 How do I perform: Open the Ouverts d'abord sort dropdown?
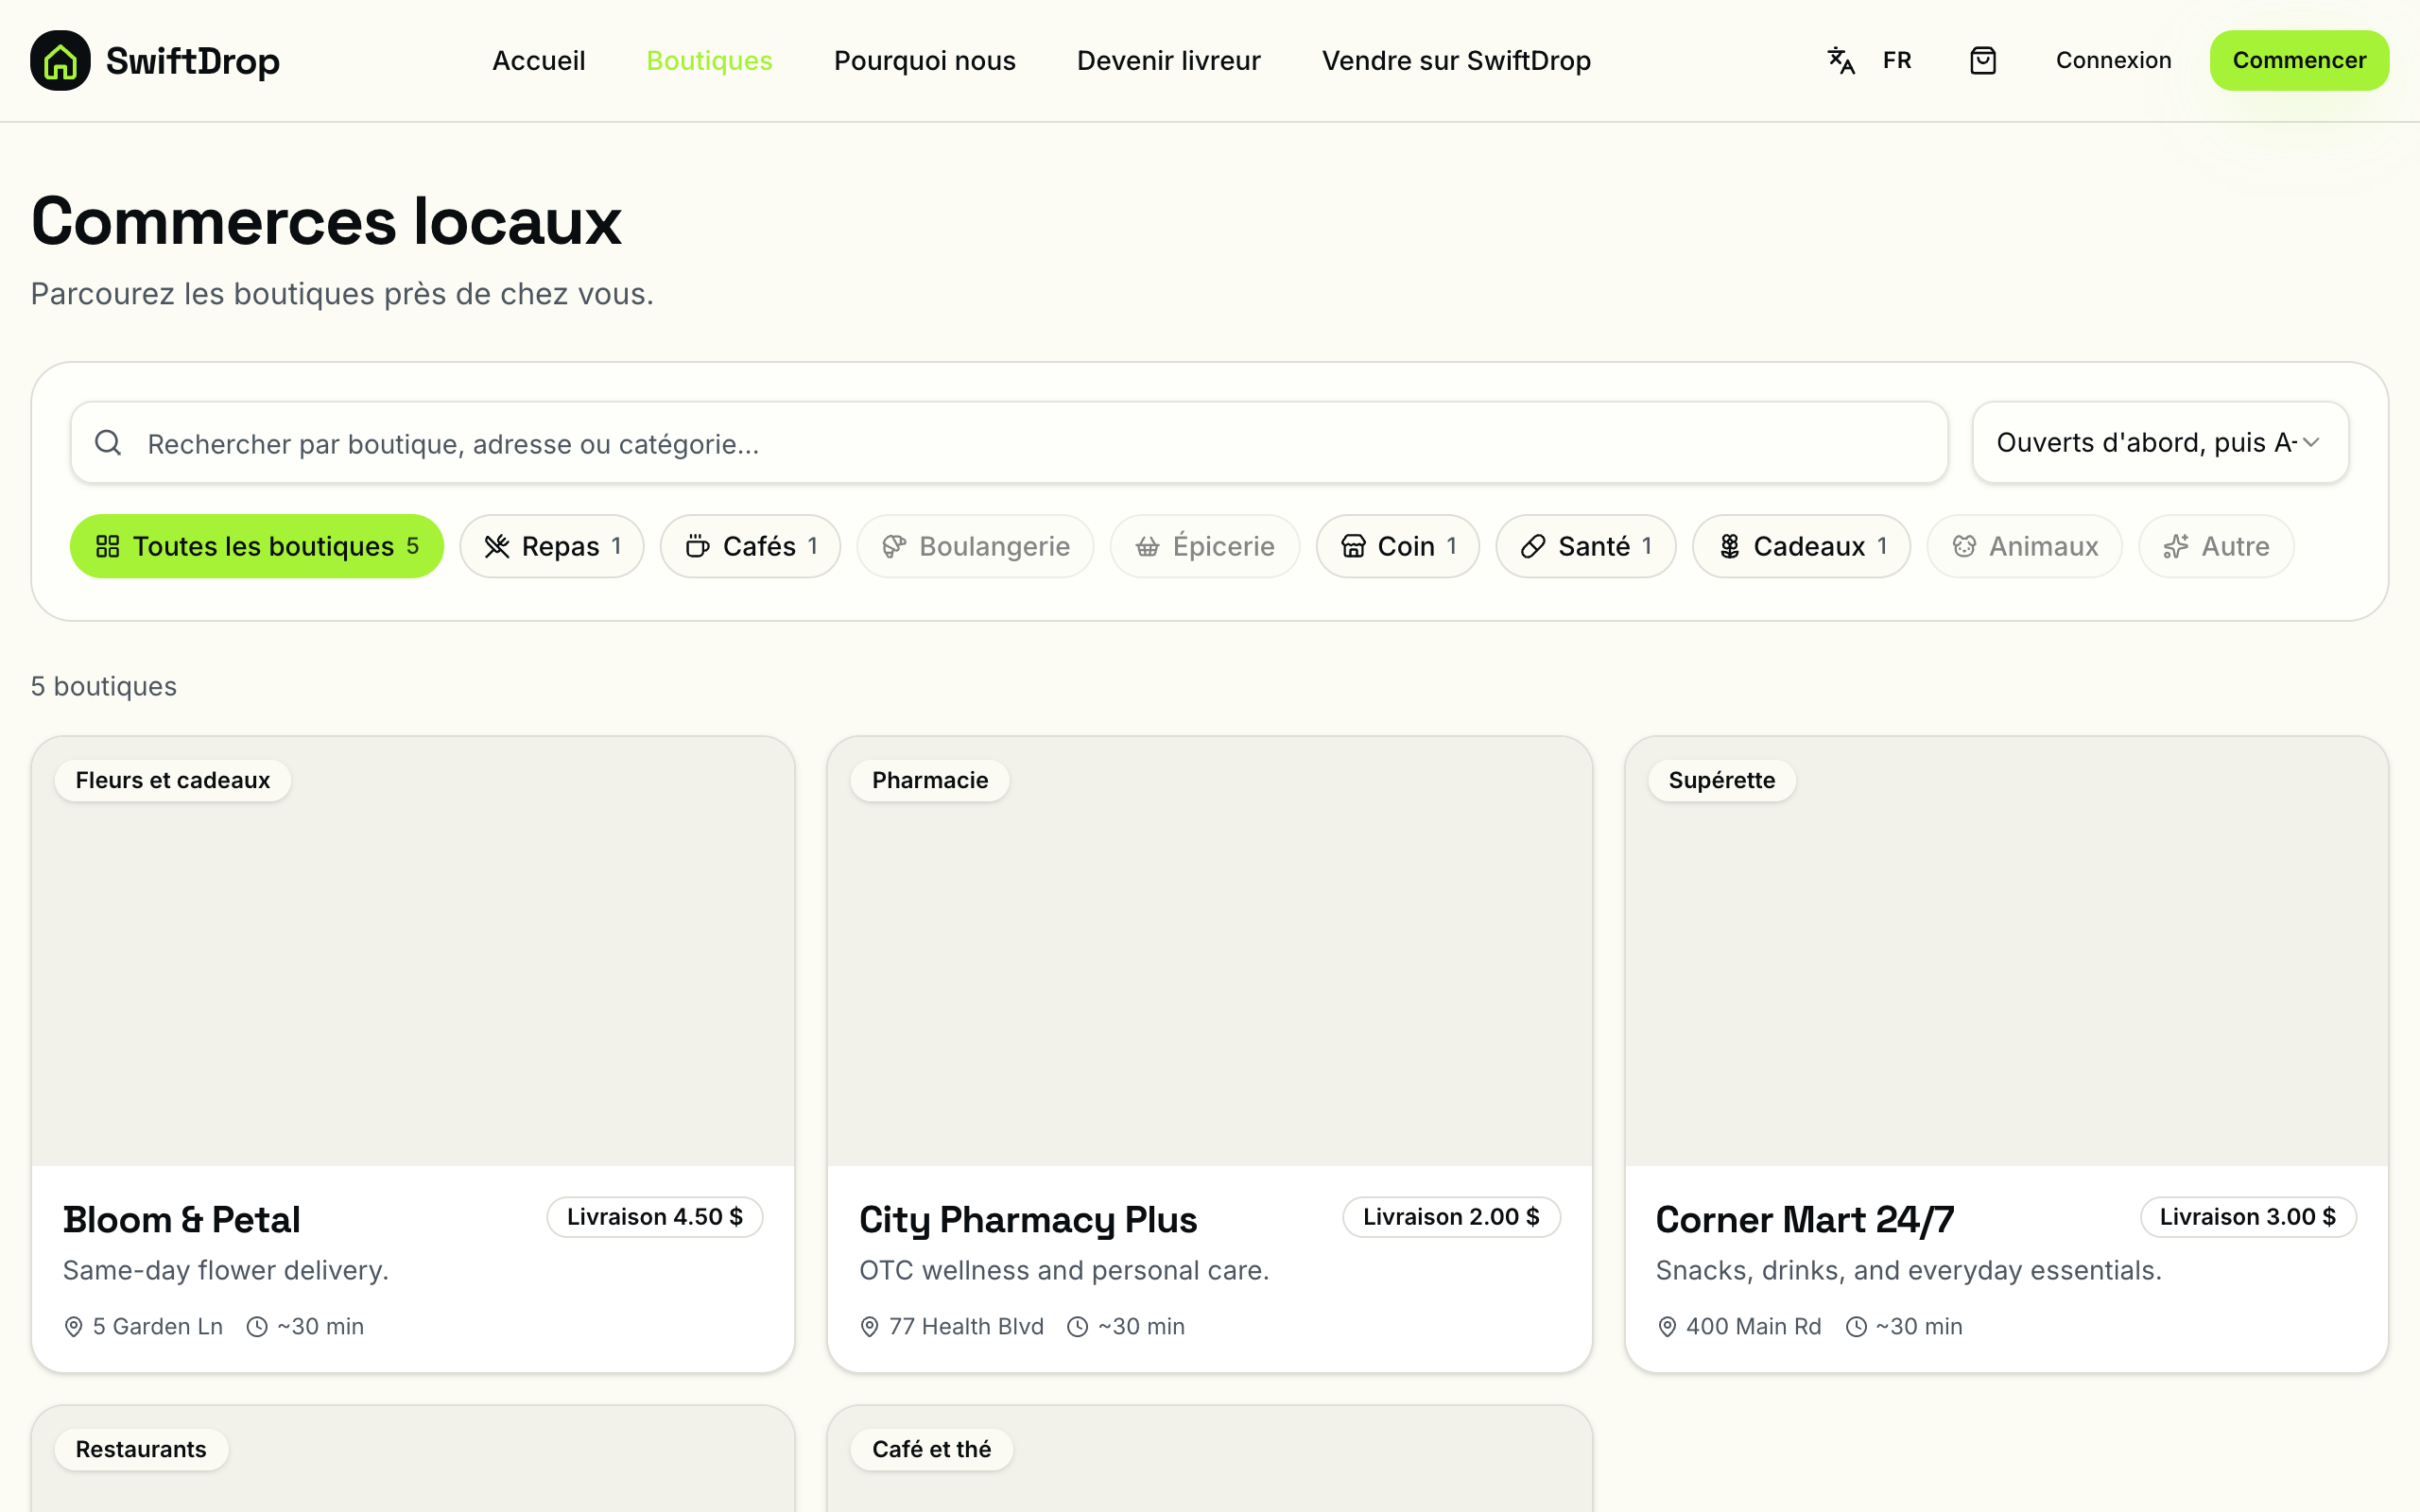[x=2160, y=442]
